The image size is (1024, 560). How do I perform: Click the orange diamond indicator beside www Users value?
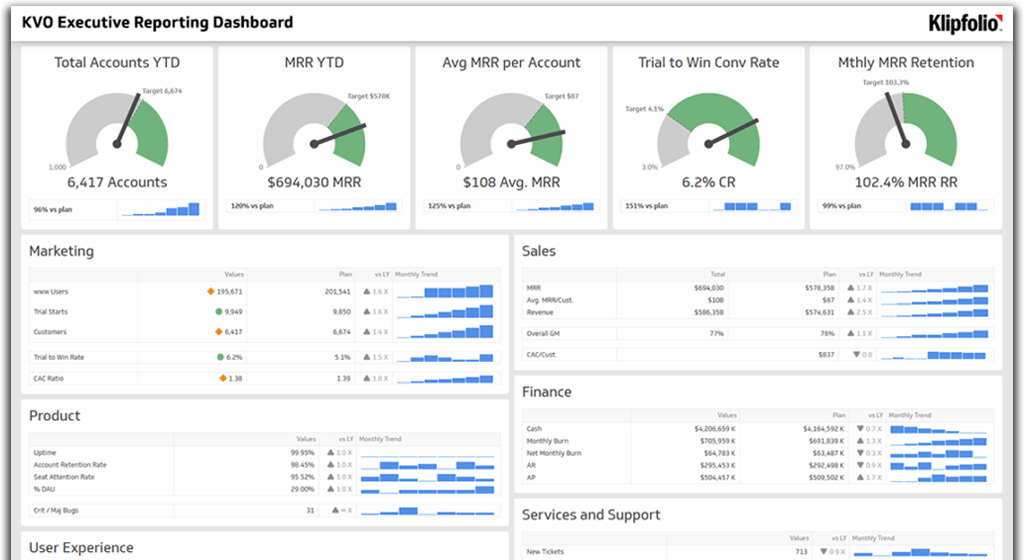coord(210,291)
